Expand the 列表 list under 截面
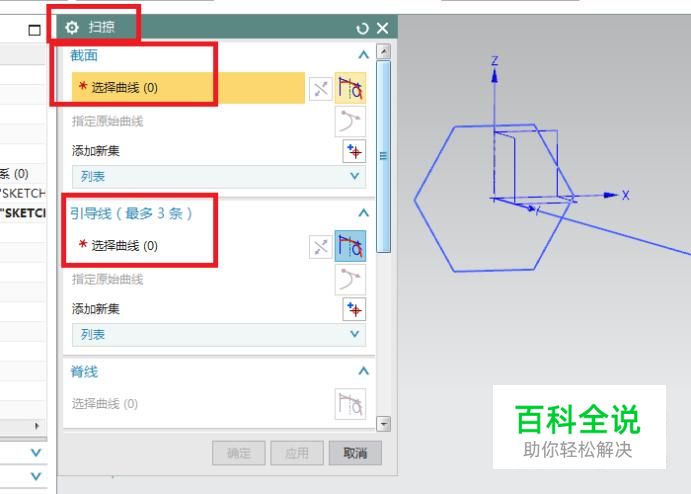The height and width of the screenshot is (494, 691). 219,177
